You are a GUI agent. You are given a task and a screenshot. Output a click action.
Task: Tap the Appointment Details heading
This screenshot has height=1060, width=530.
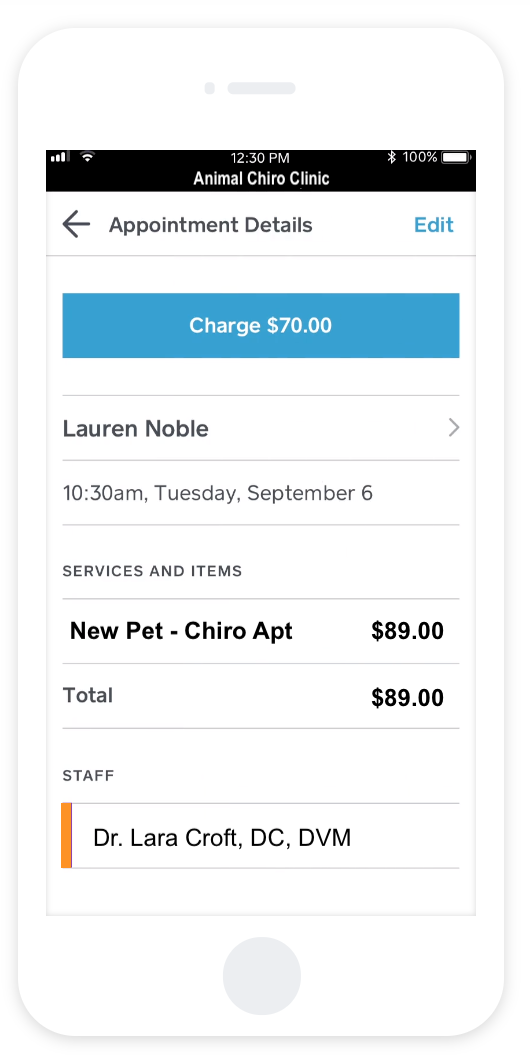click(210, 225)
